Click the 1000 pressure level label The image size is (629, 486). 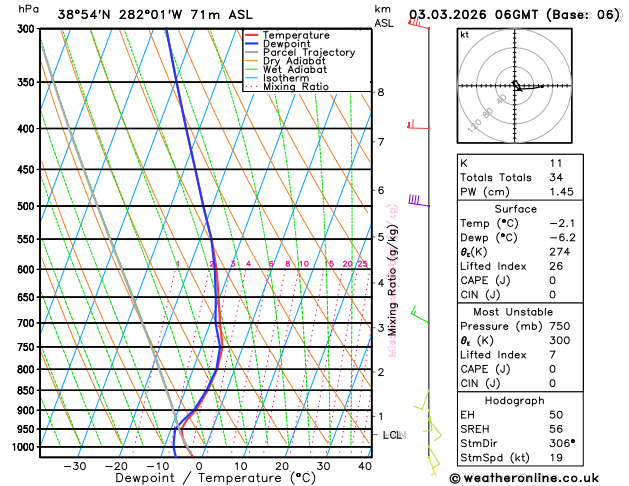(x=26, y=447)
